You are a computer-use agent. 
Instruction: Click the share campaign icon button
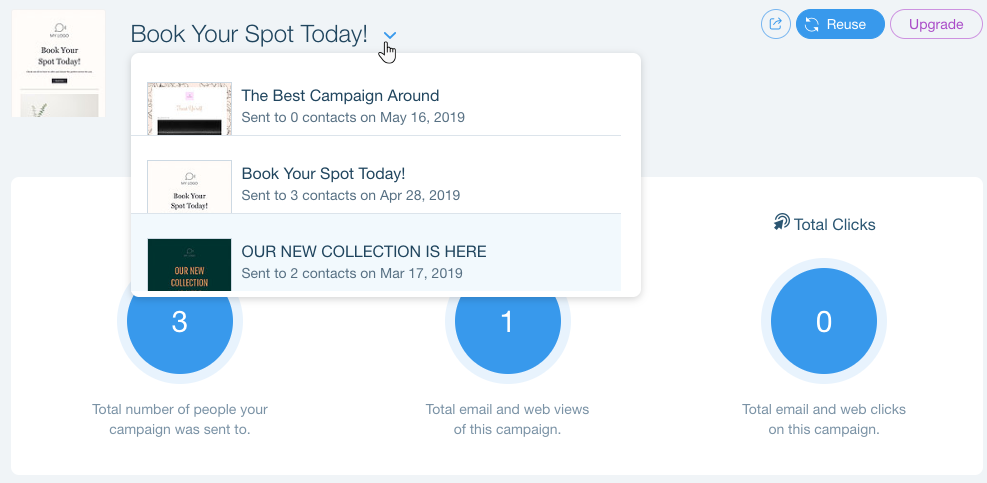pos(776,25)
